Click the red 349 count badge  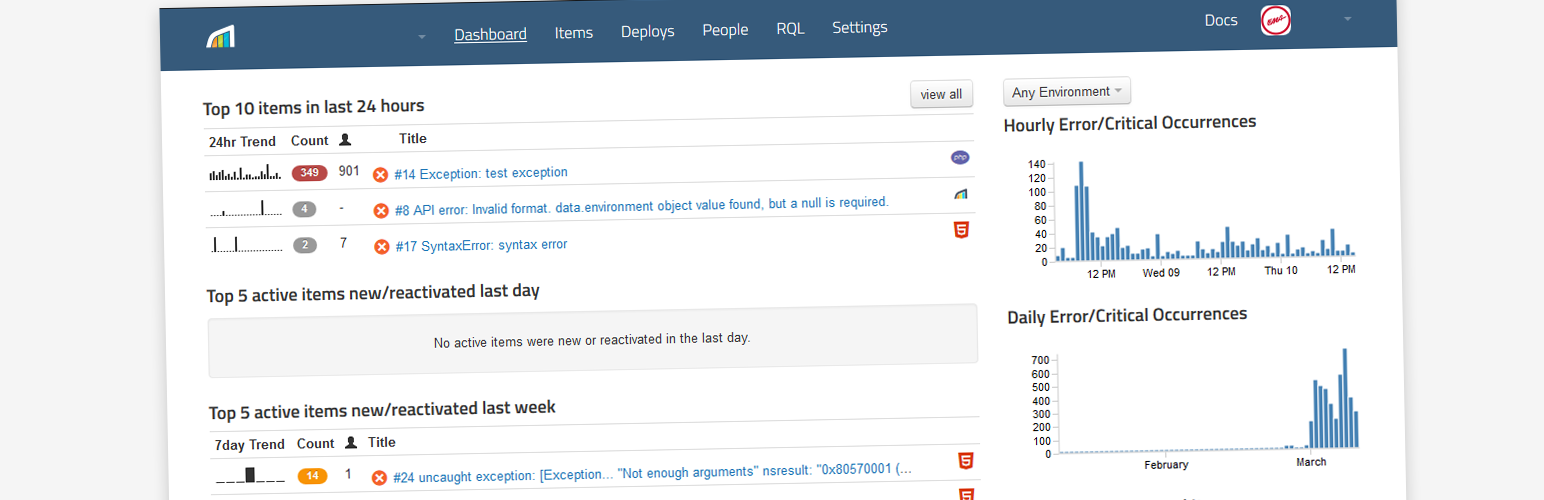click(x=309, y=173)
